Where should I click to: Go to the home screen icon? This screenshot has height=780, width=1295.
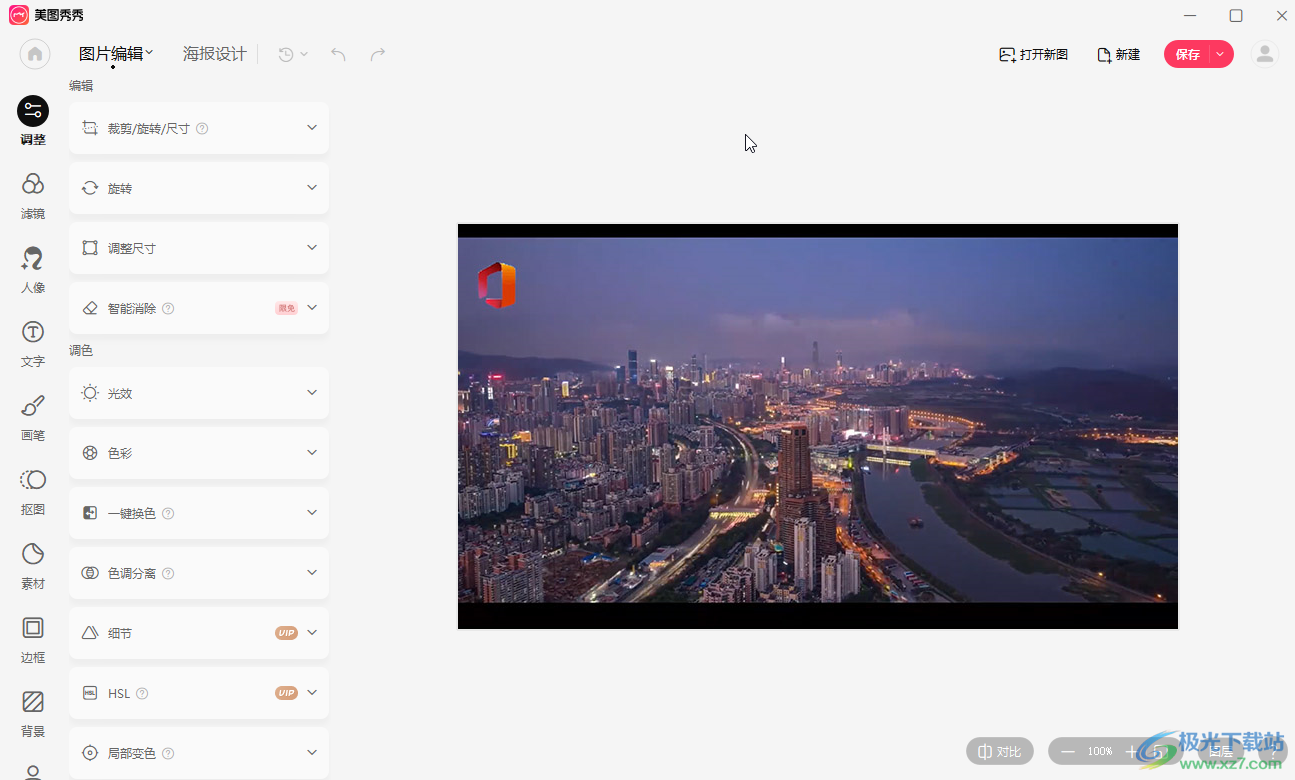pyautogui.click(x=35, y=54)
